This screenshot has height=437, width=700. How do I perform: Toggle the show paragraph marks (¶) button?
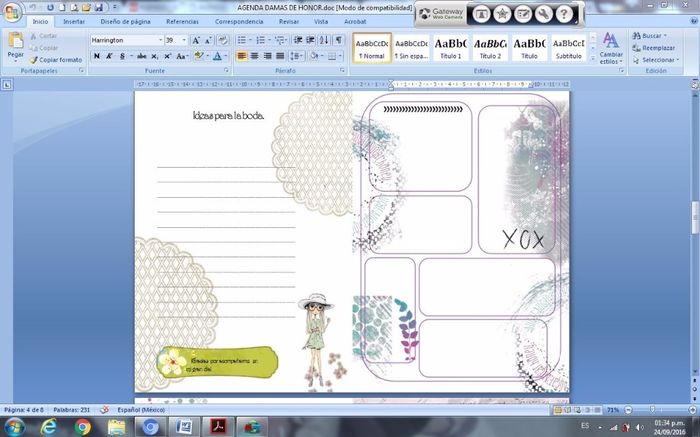click(x=339, y=40)
